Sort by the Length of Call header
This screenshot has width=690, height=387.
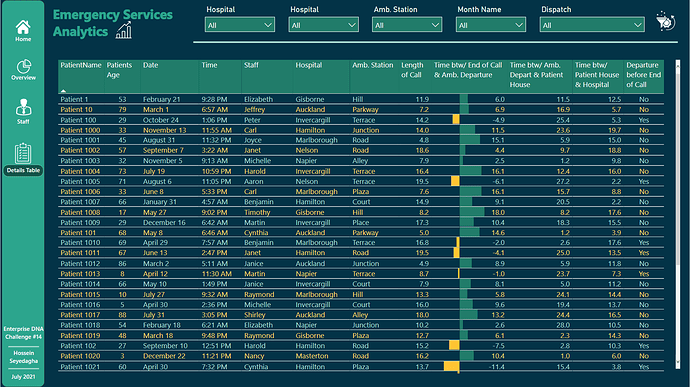[x=412, y=70]
